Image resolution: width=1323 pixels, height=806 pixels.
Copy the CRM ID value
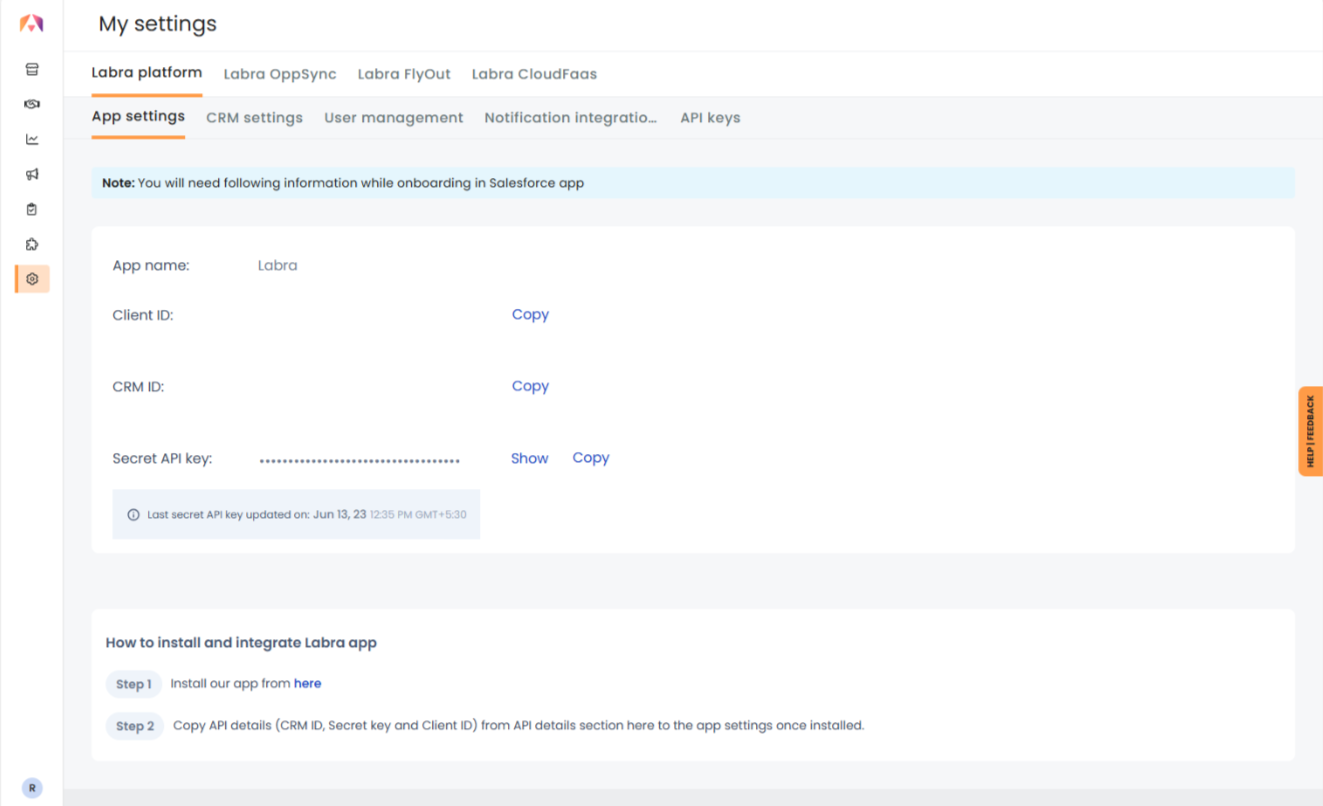530,386
